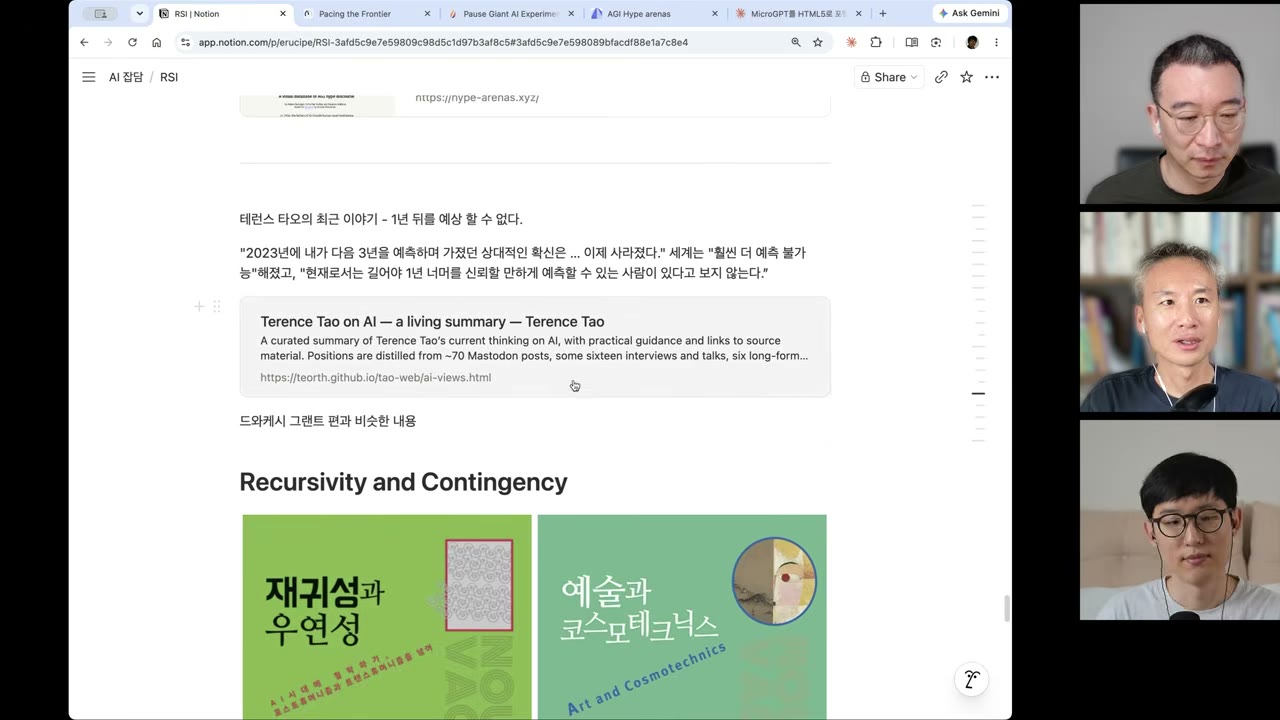
Task: Open the 예술과 코스모테크닉스 book cover image
Action: click(682, 616)
